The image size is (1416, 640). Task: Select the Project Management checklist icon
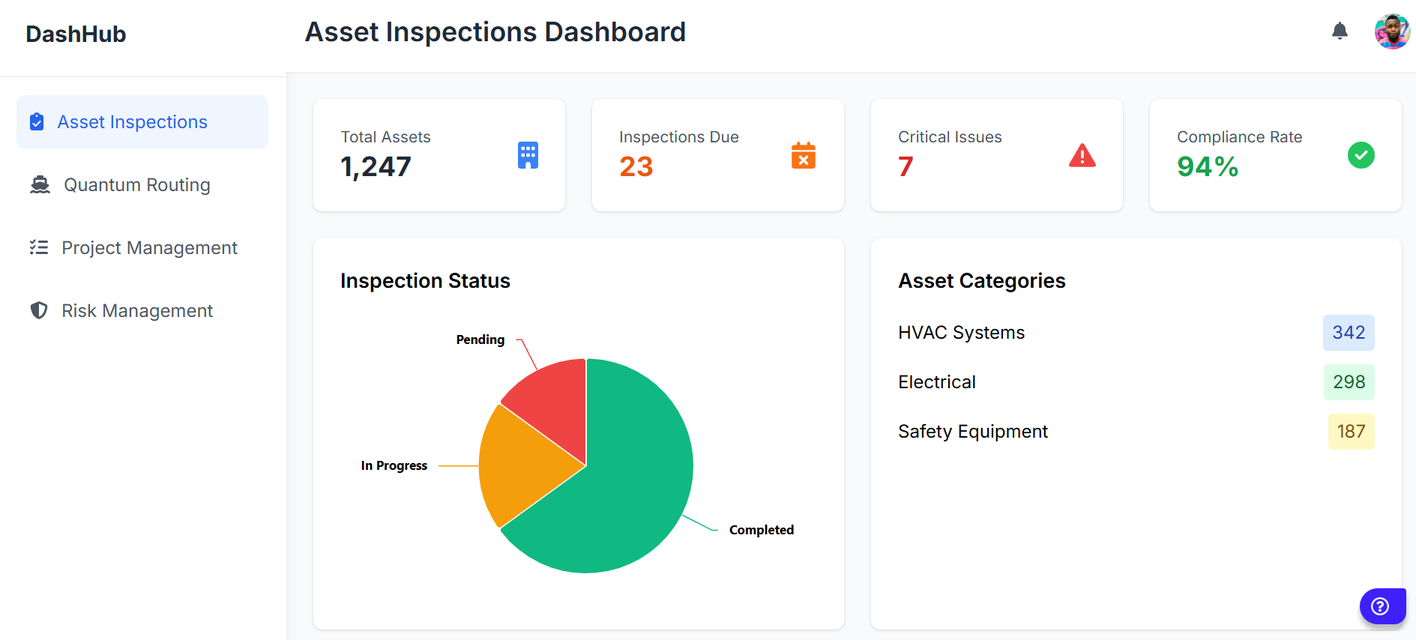[x=38, y=247]
